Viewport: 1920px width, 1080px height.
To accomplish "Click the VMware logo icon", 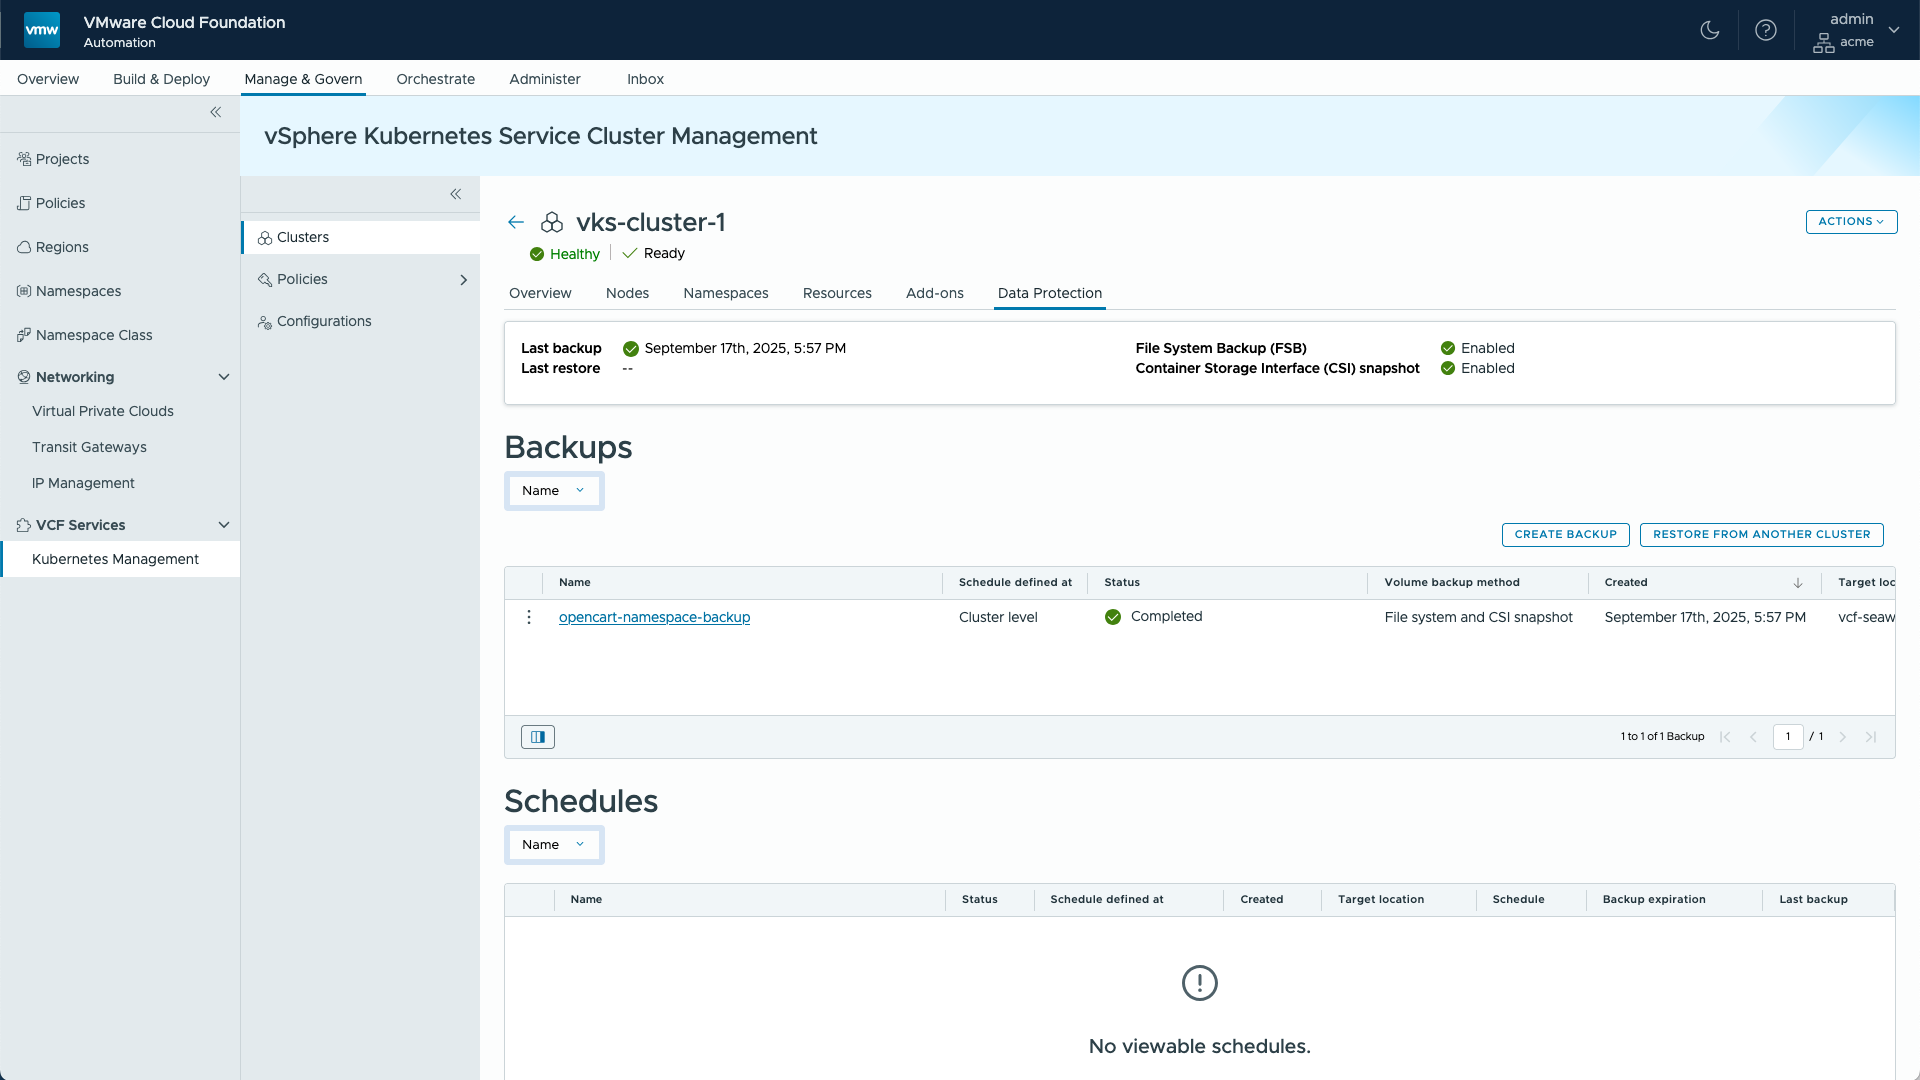I will coord(42,30).
